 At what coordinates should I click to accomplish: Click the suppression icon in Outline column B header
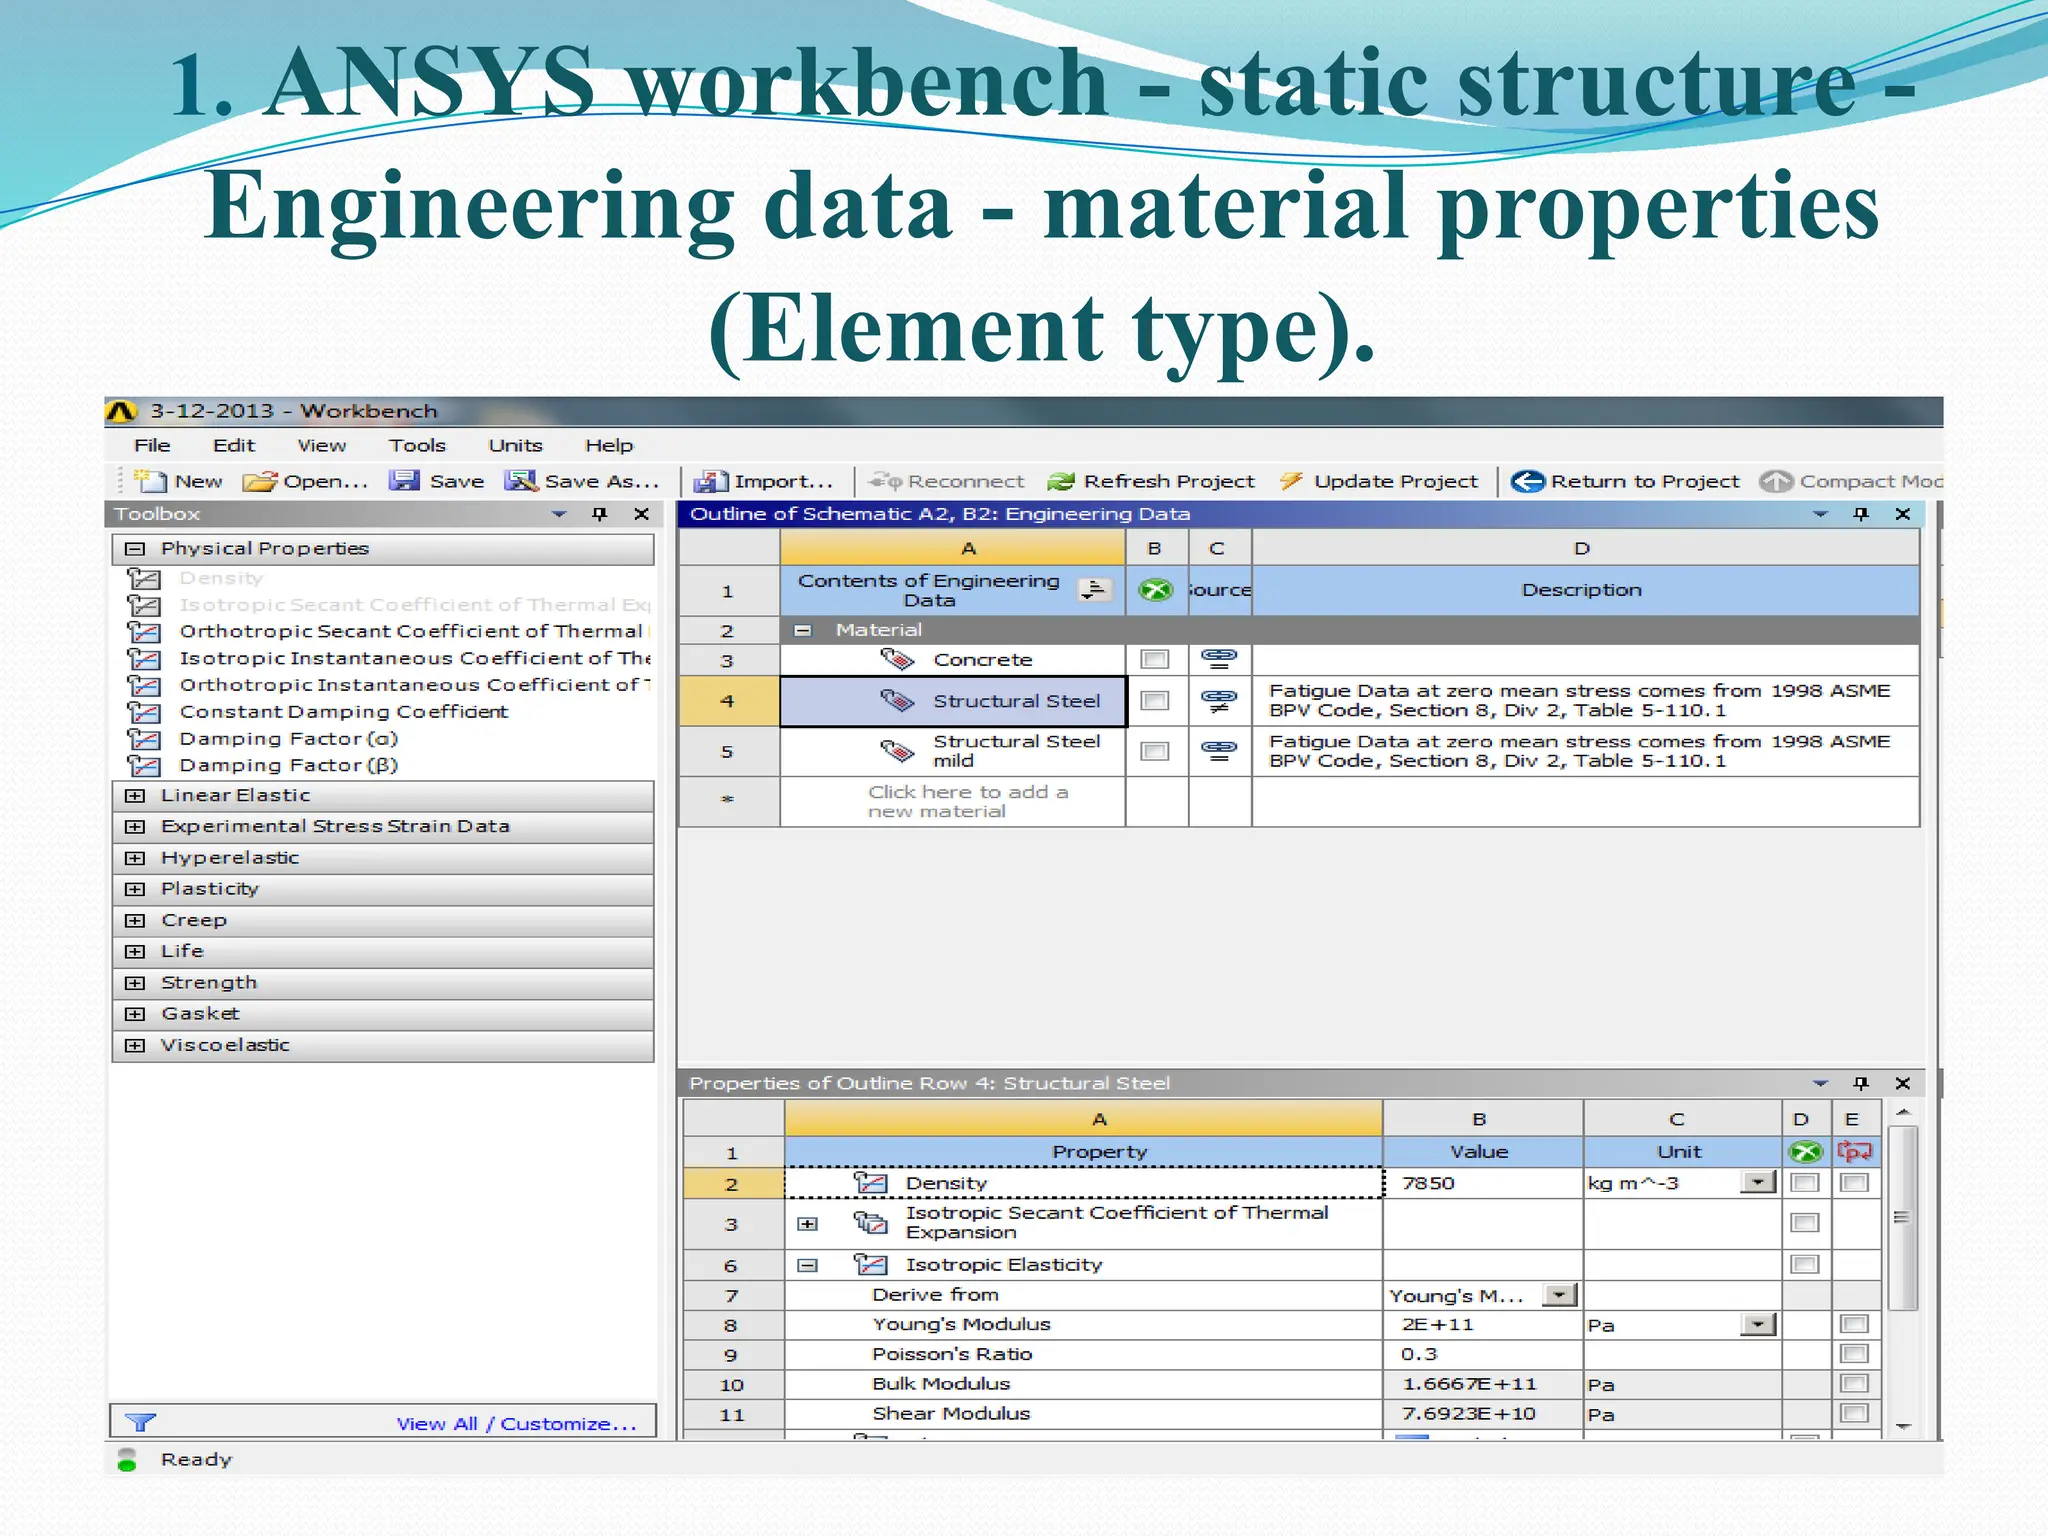coord(1156,590)
